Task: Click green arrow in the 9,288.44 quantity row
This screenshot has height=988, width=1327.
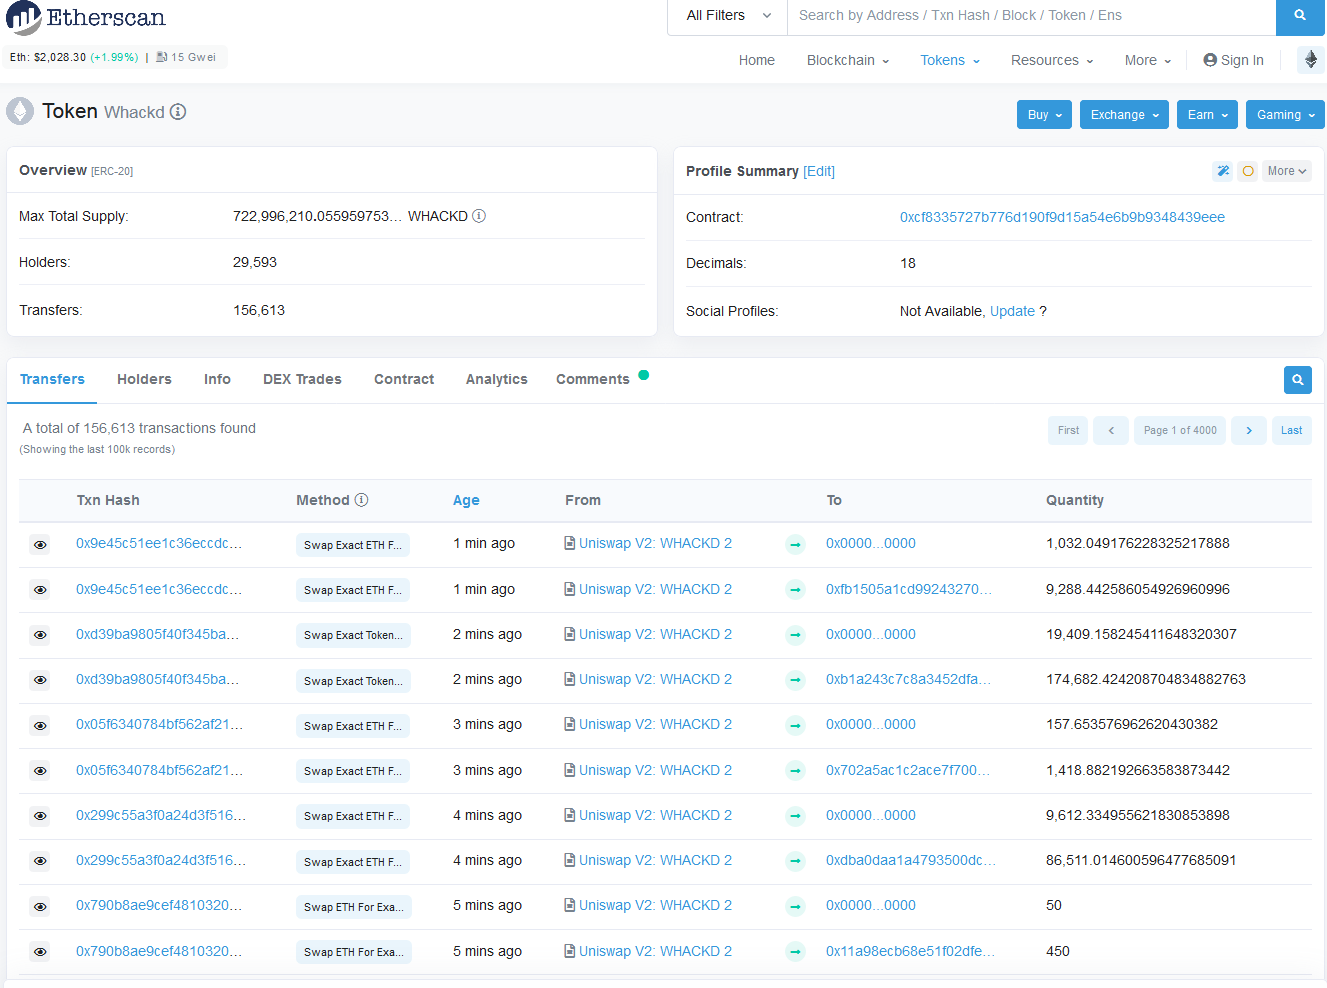Action: tap(795, 590)
